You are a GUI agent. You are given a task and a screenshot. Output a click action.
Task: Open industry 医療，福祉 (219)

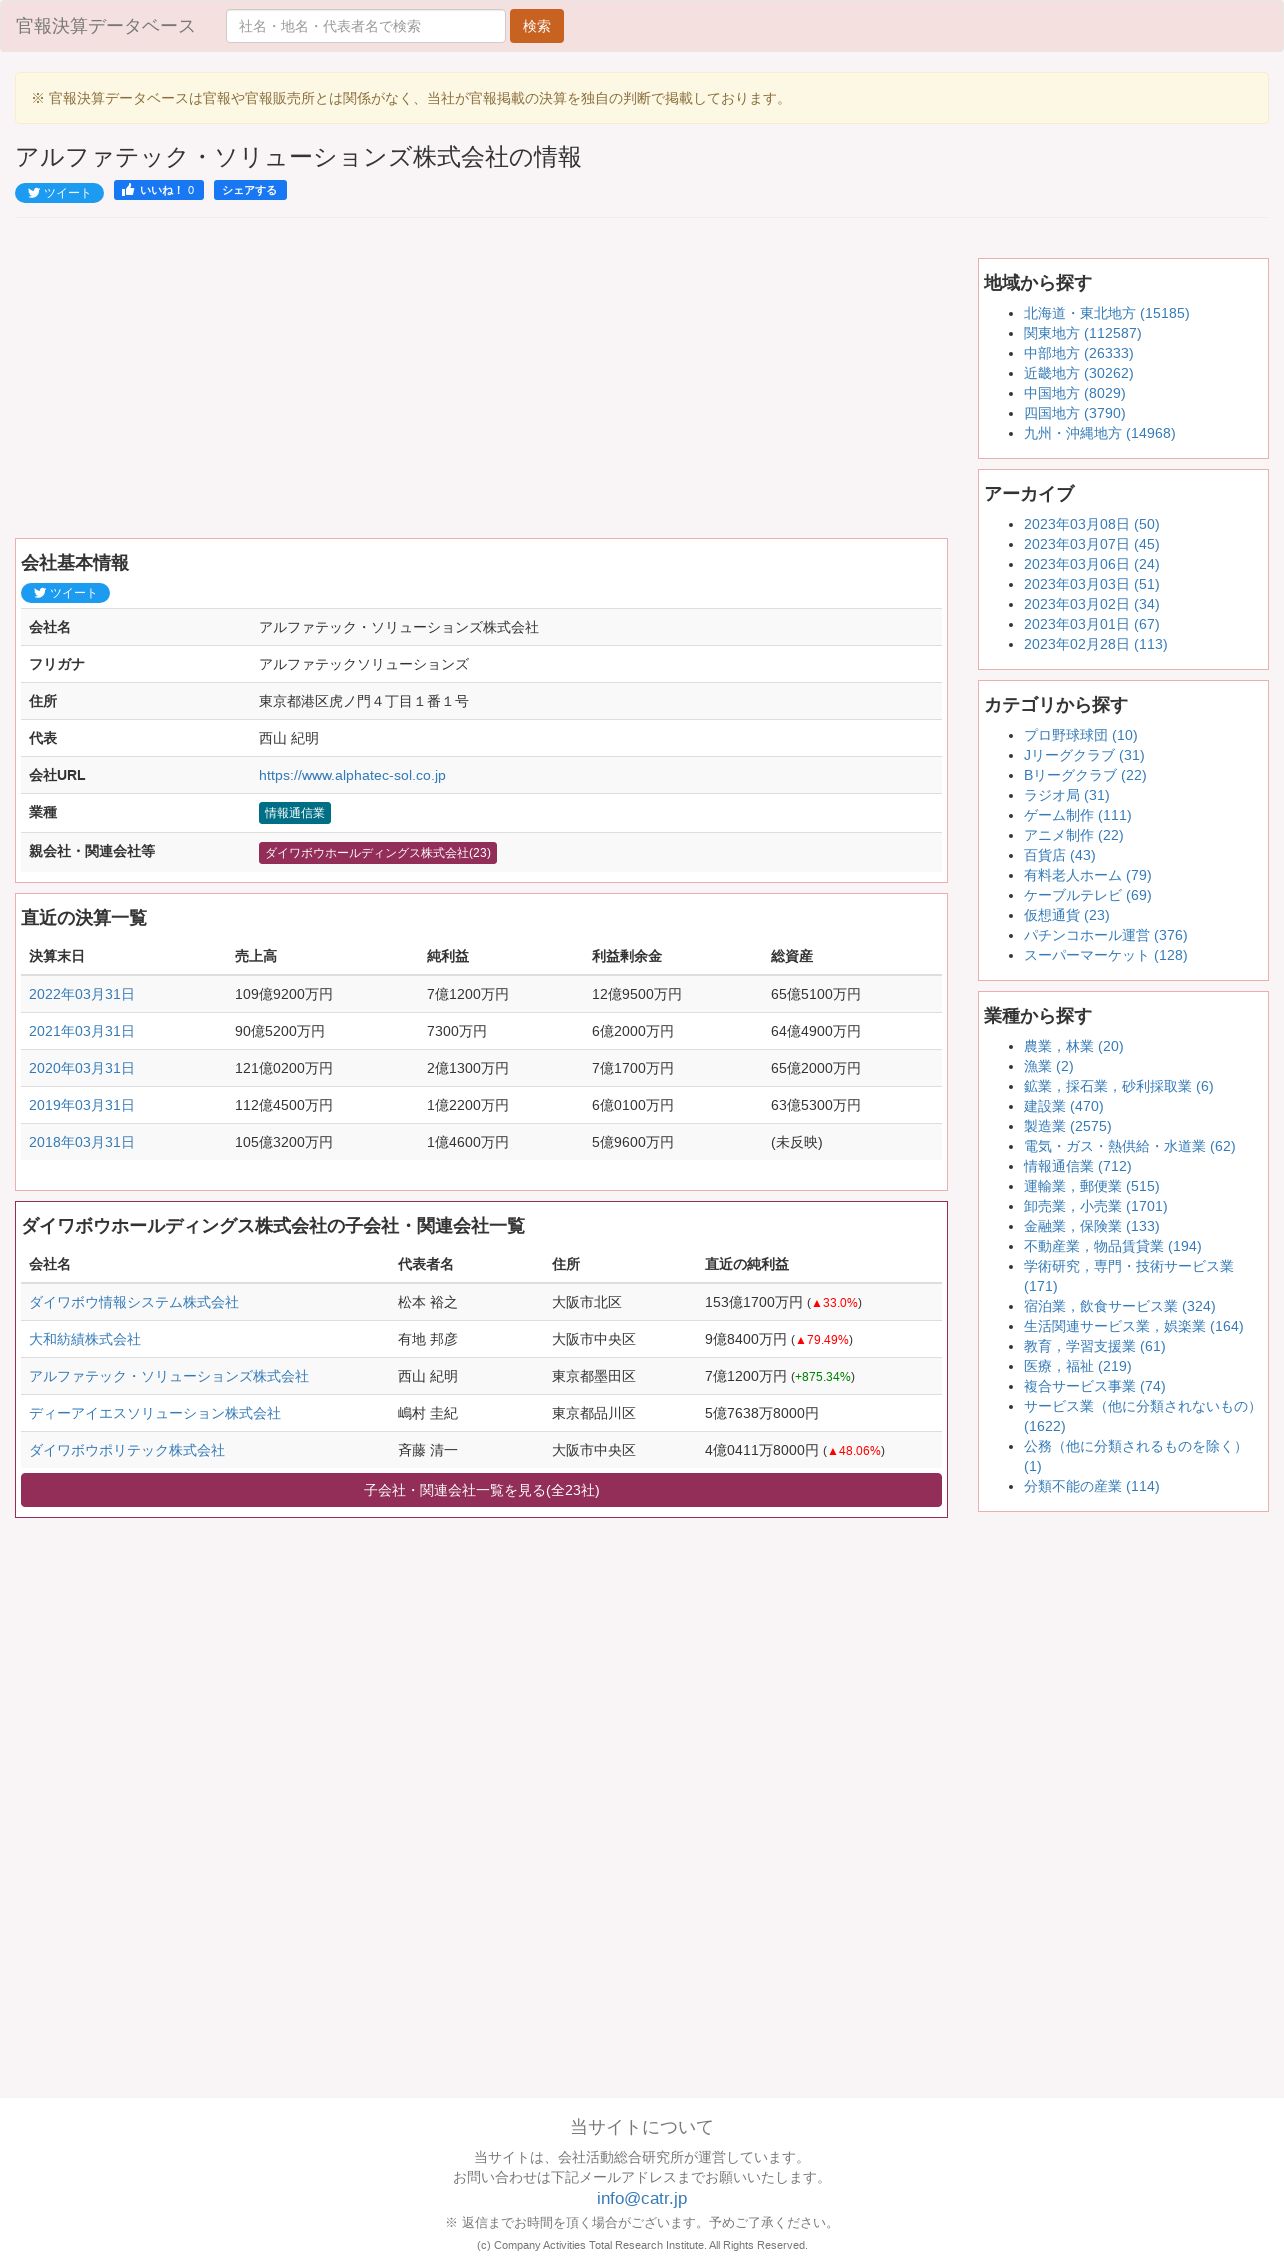click(1077, 1366)
